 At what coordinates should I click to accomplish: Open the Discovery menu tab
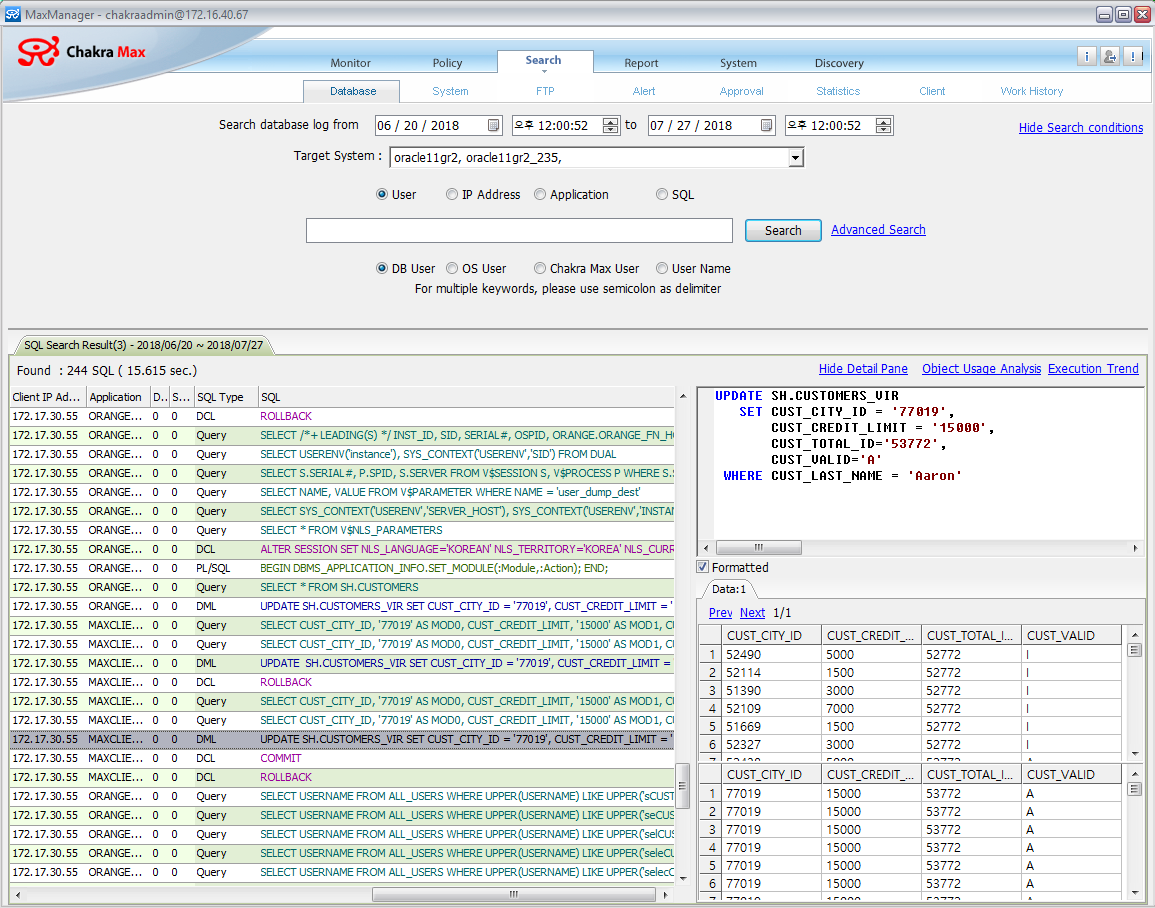click(839, 63)
